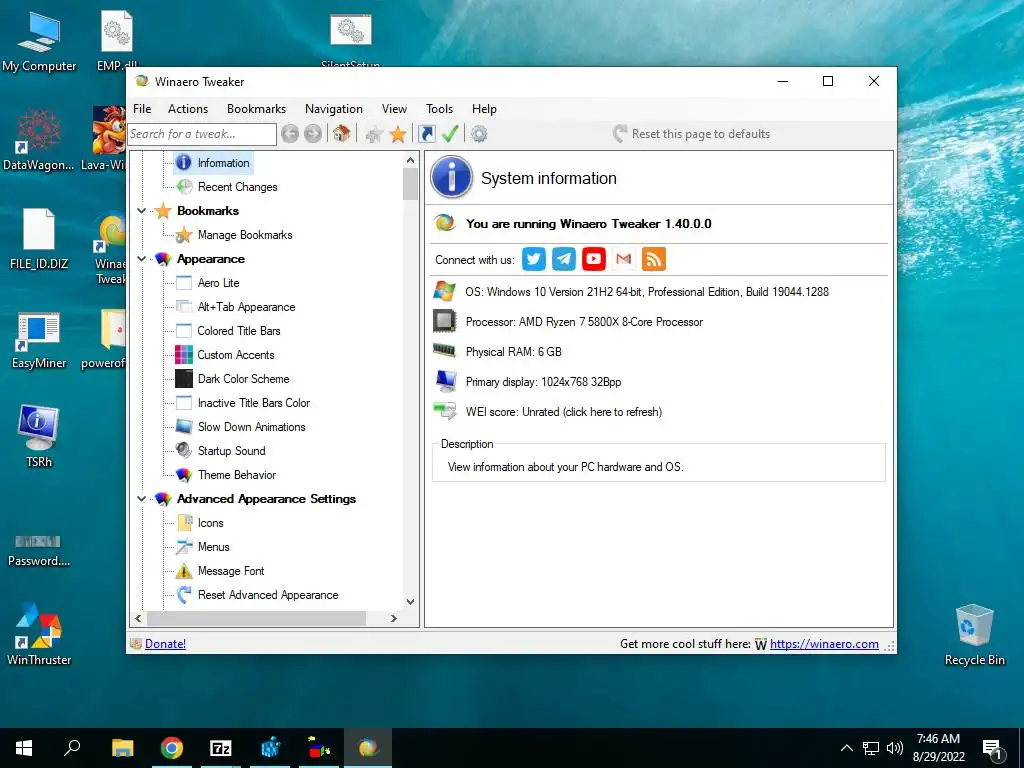Open settings with the gear toolbar icon
Screen dimensions: 1024x768
[x=479, y=134]
